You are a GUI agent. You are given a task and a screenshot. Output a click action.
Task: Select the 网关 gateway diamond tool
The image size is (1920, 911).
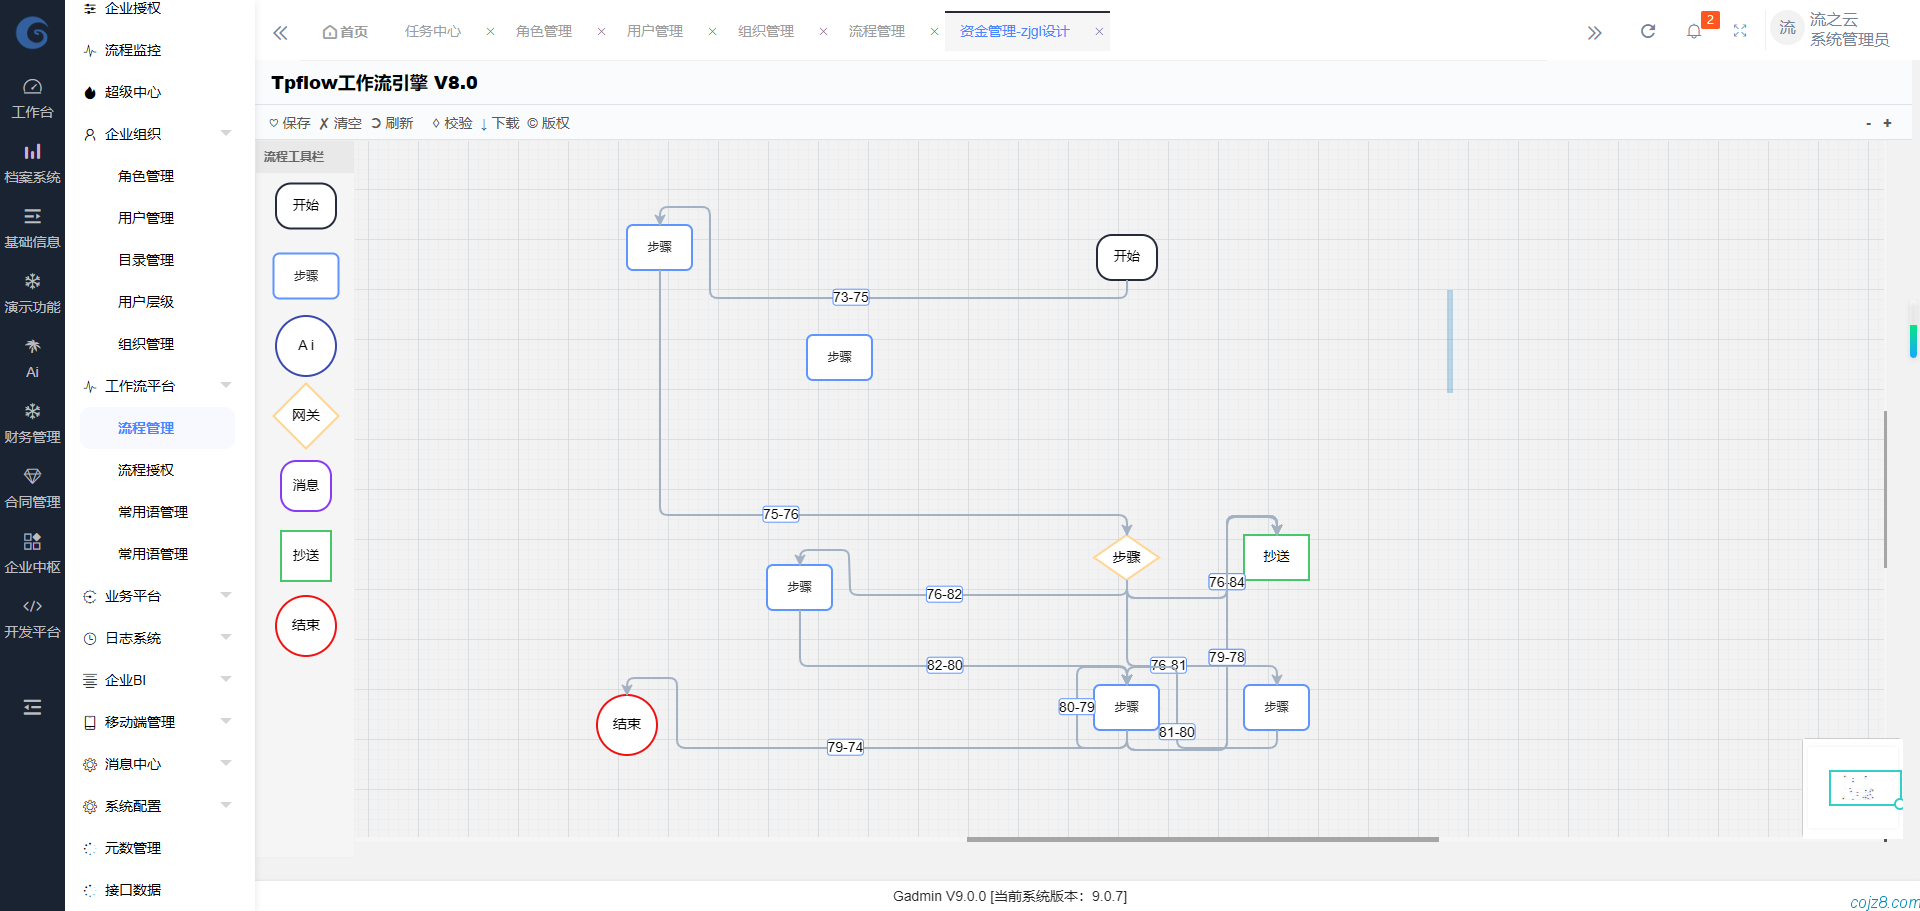click(x=305, y=415)
